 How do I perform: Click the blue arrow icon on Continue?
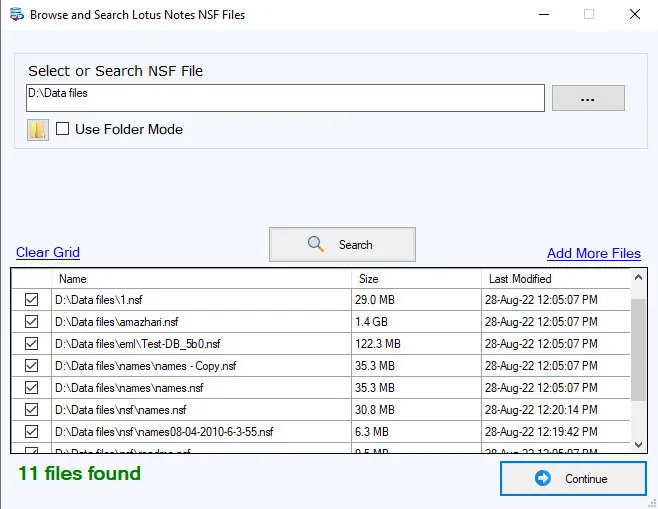[x=543, y=478]
